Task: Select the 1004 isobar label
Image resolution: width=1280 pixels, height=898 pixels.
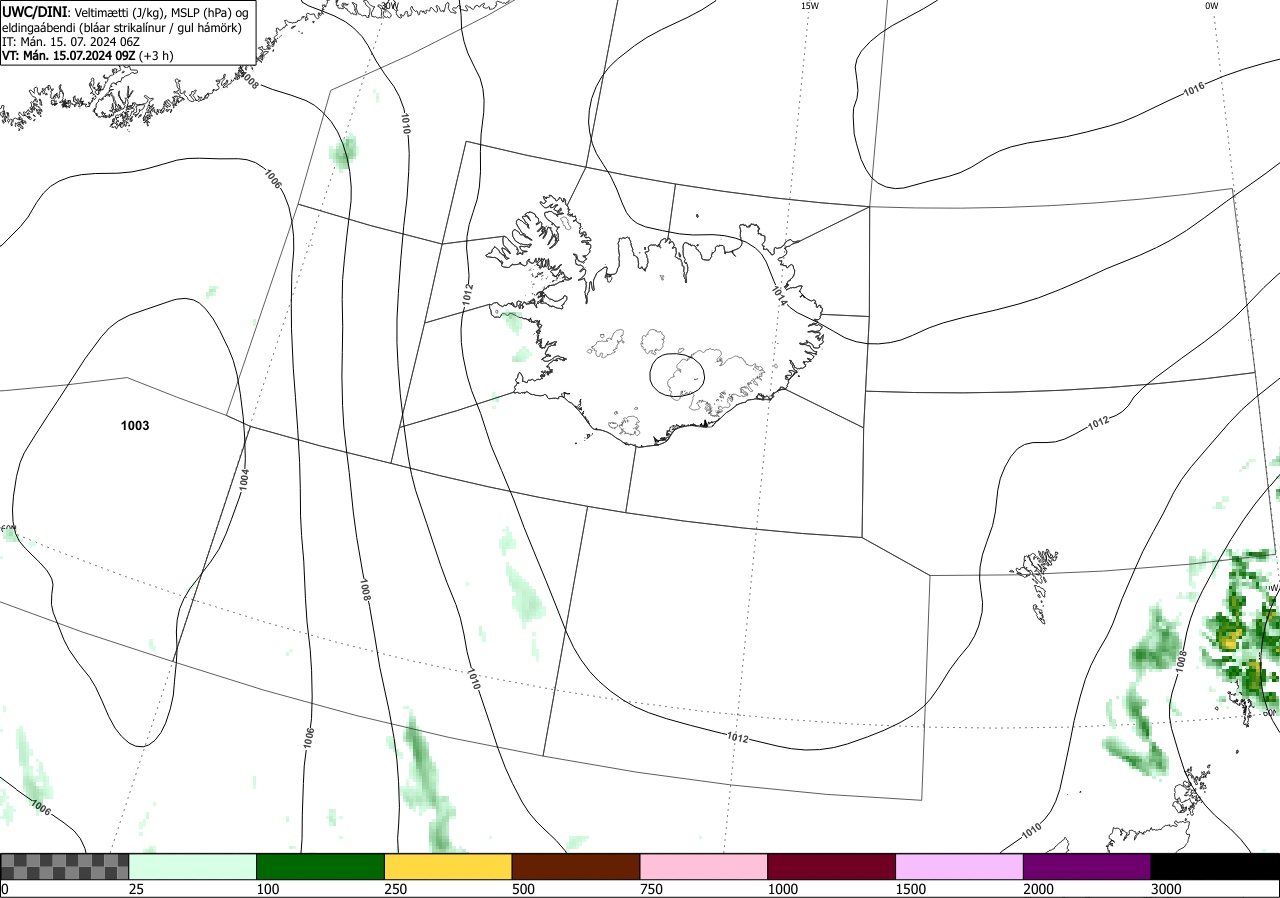Action: click(245, 478)
